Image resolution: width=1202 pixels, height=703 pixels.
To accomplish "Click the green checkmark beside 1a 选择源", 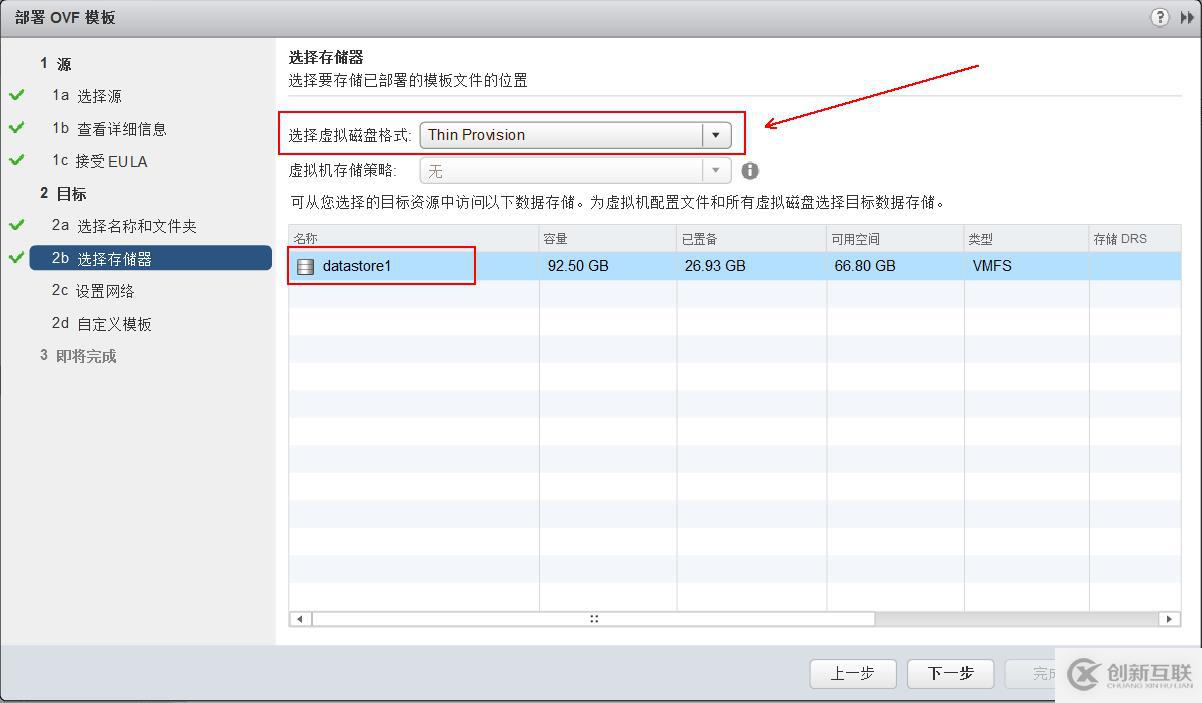I will [18, 96].
